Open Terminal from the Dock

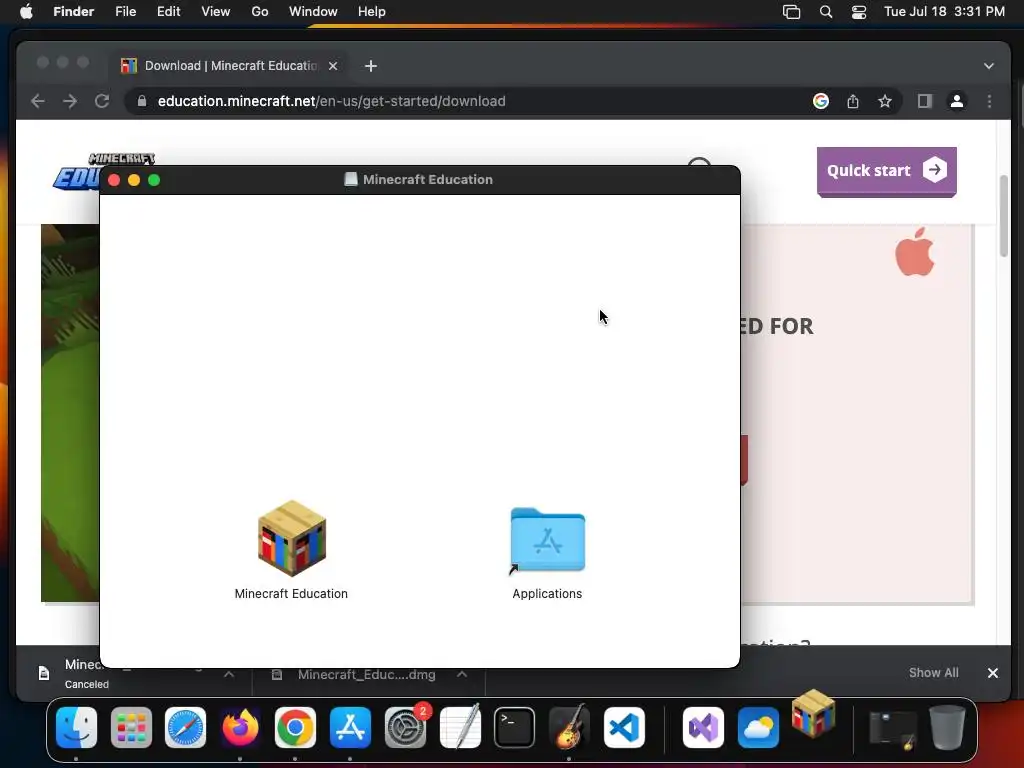point(515,728)
